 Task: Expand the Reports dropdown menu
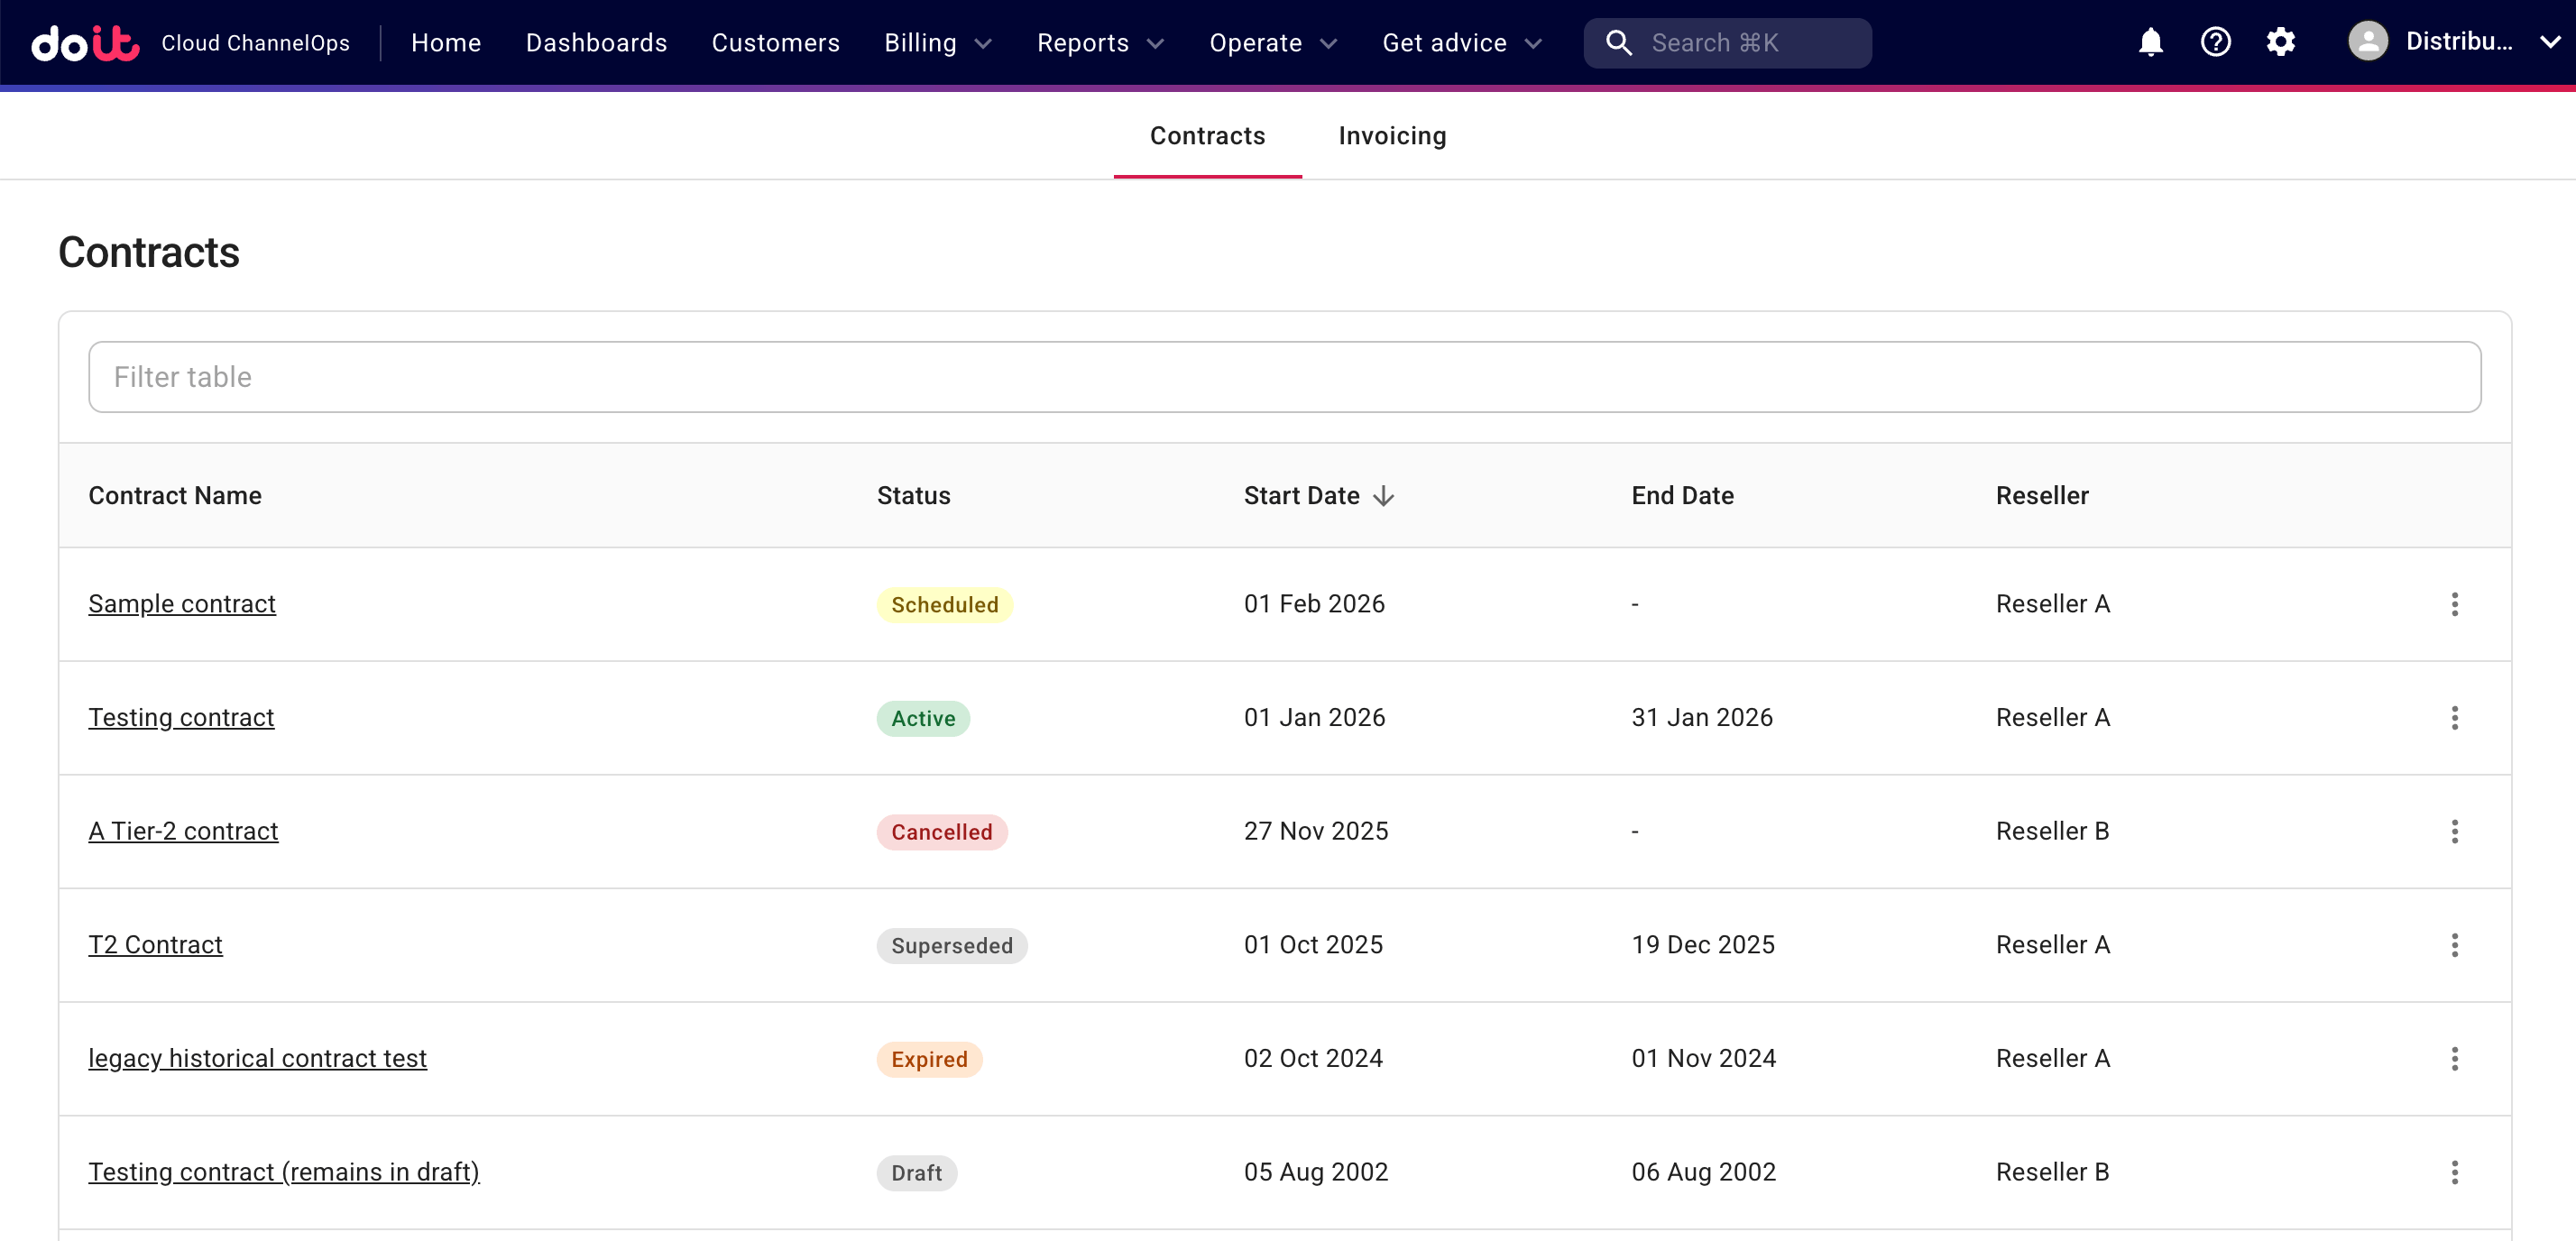pos(1099,43)
